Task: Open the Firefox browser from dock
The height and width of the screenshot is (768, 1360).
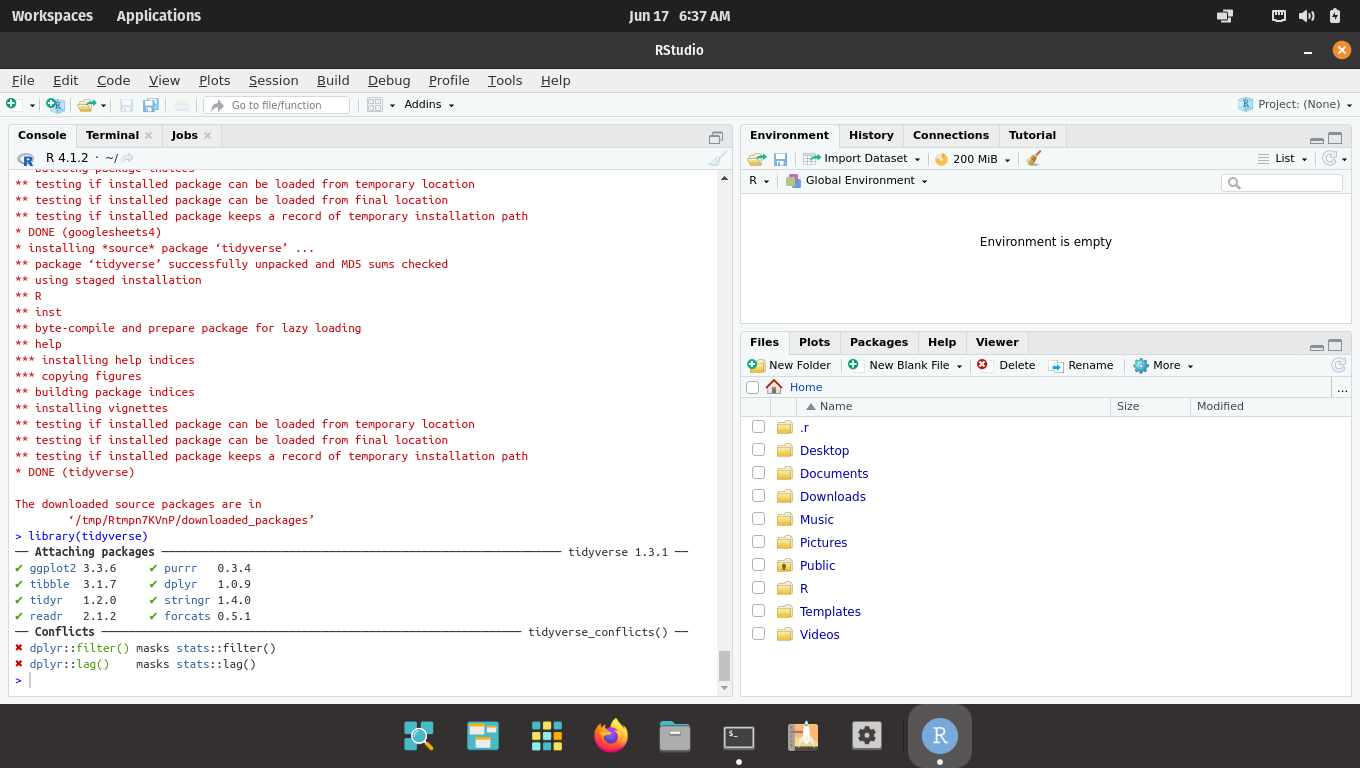Action: pos(611,736)
